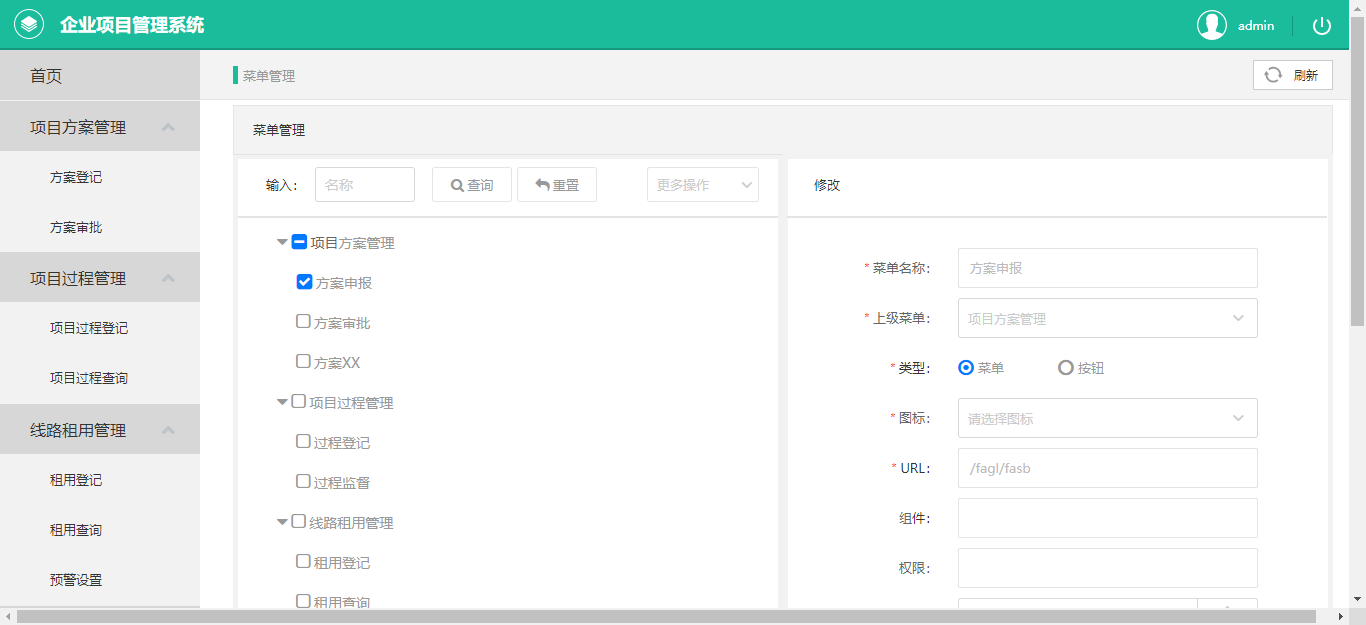1366x625 pixels.
Task: Focus the URL input field
Action: [x=1108, y=468]
